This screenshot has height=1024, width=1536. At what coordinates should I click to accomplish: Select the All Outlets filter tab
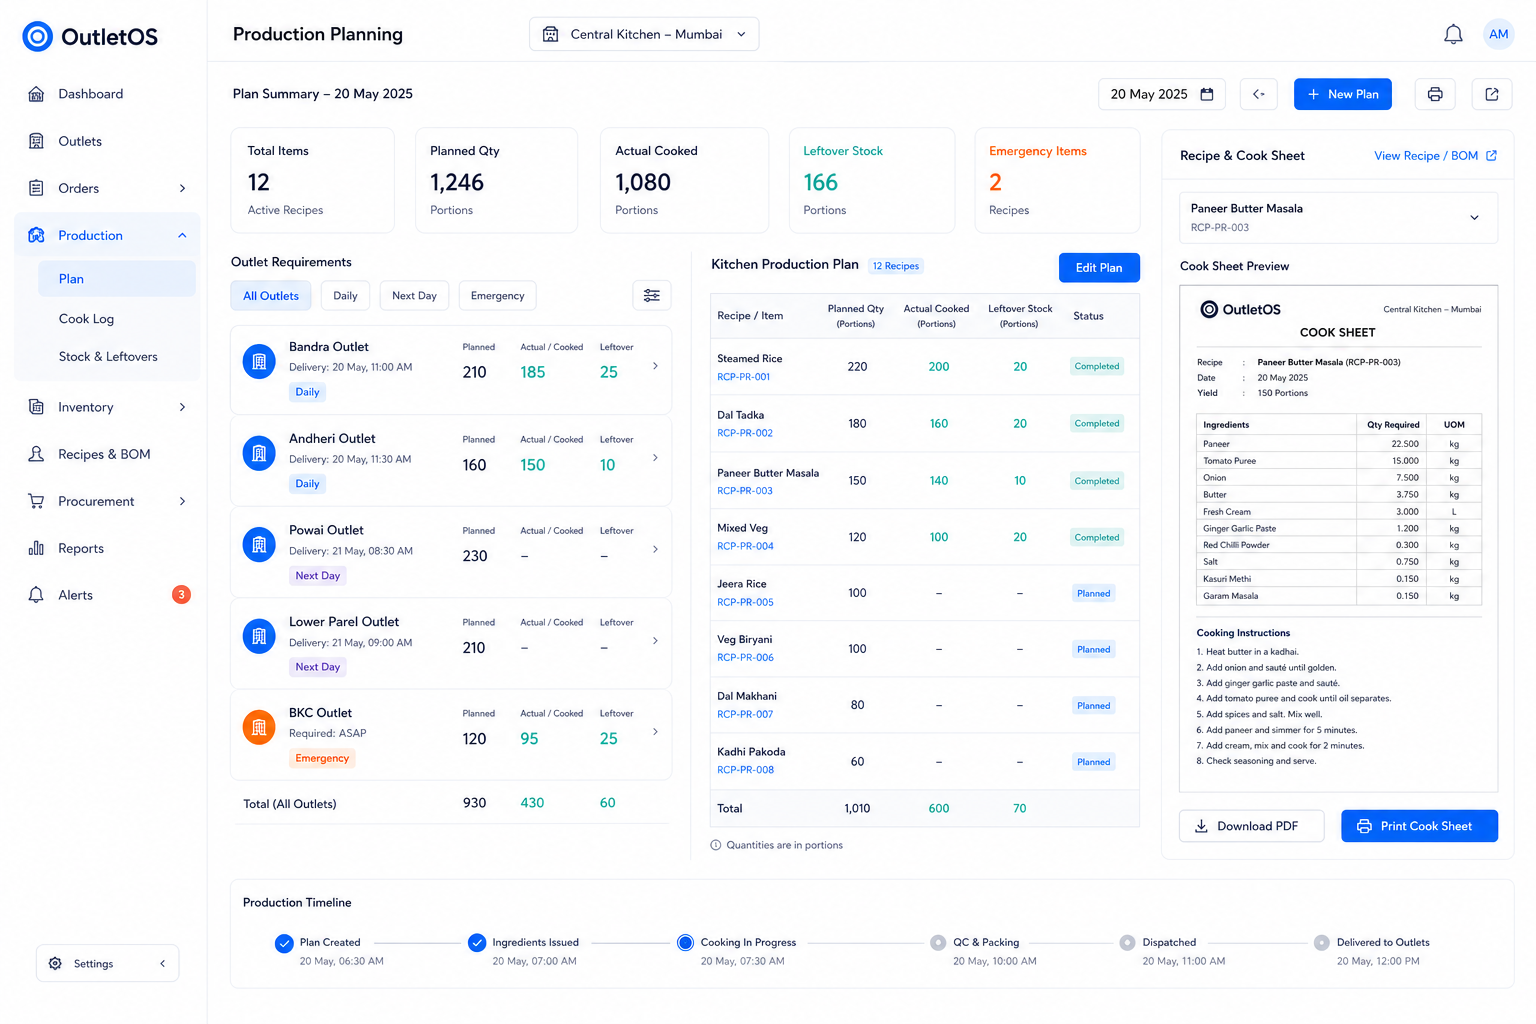(x=271, y=296)
